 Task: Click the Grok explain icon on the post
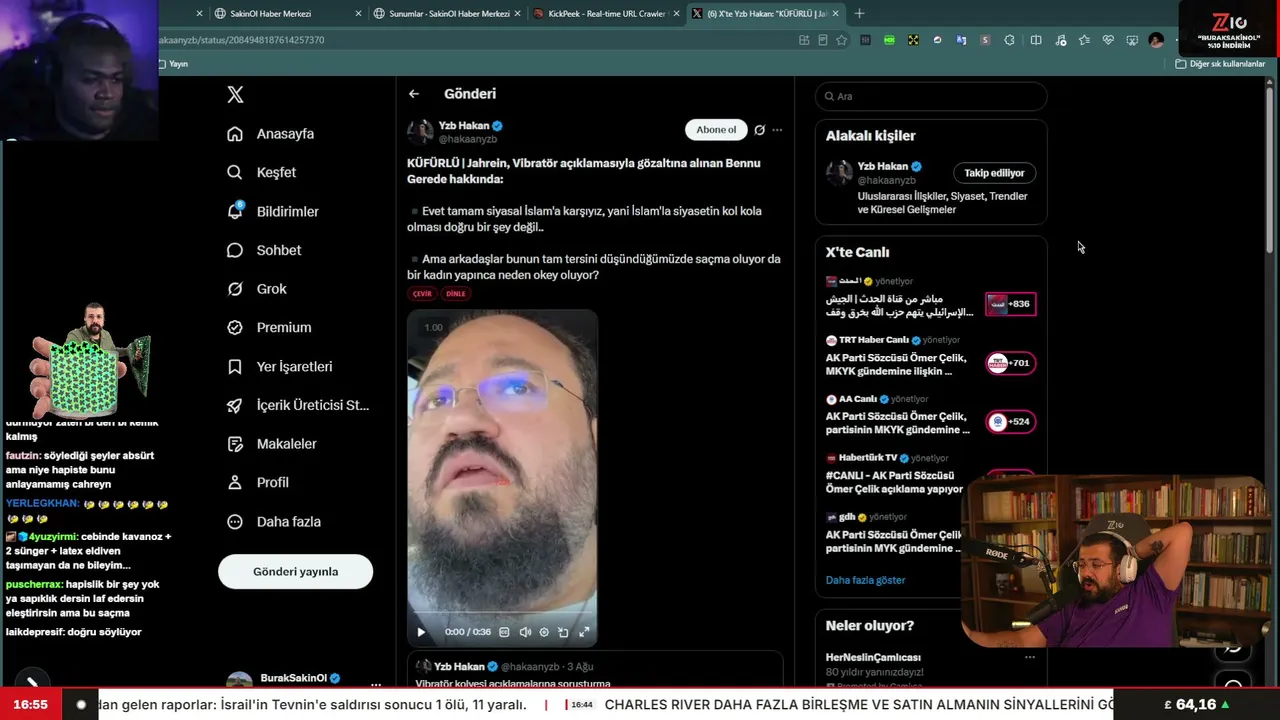[759, 130]
